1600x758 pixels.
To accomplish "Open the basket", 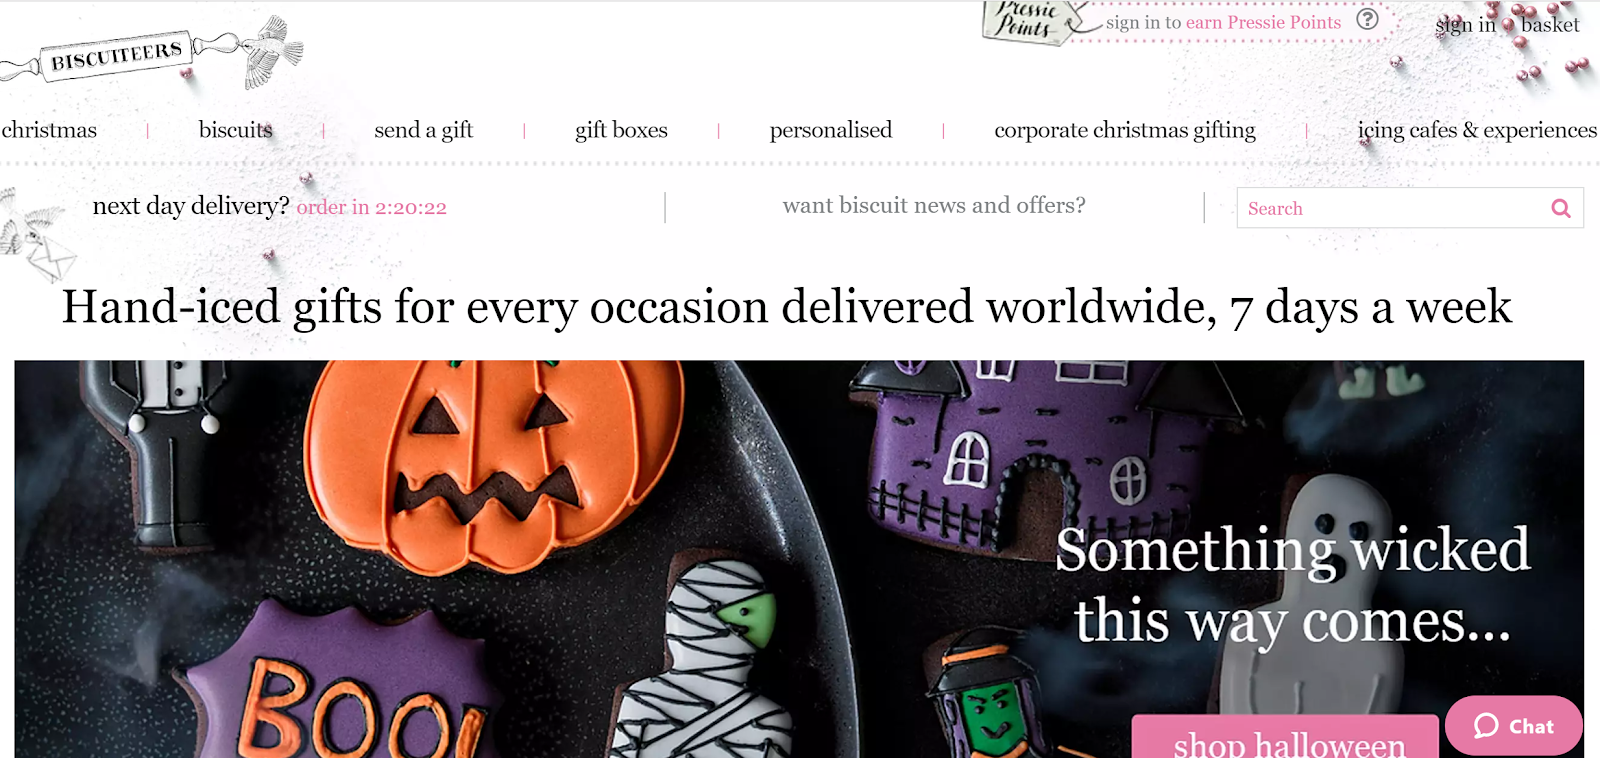I will click(x=1550, y=25).
